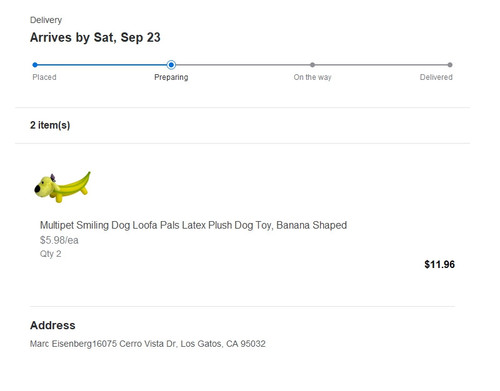This screenshot has height=391, width=500.
Task: Open Multipet Smiling Dog Loofa Pals product link
Action: click(193, 225)
